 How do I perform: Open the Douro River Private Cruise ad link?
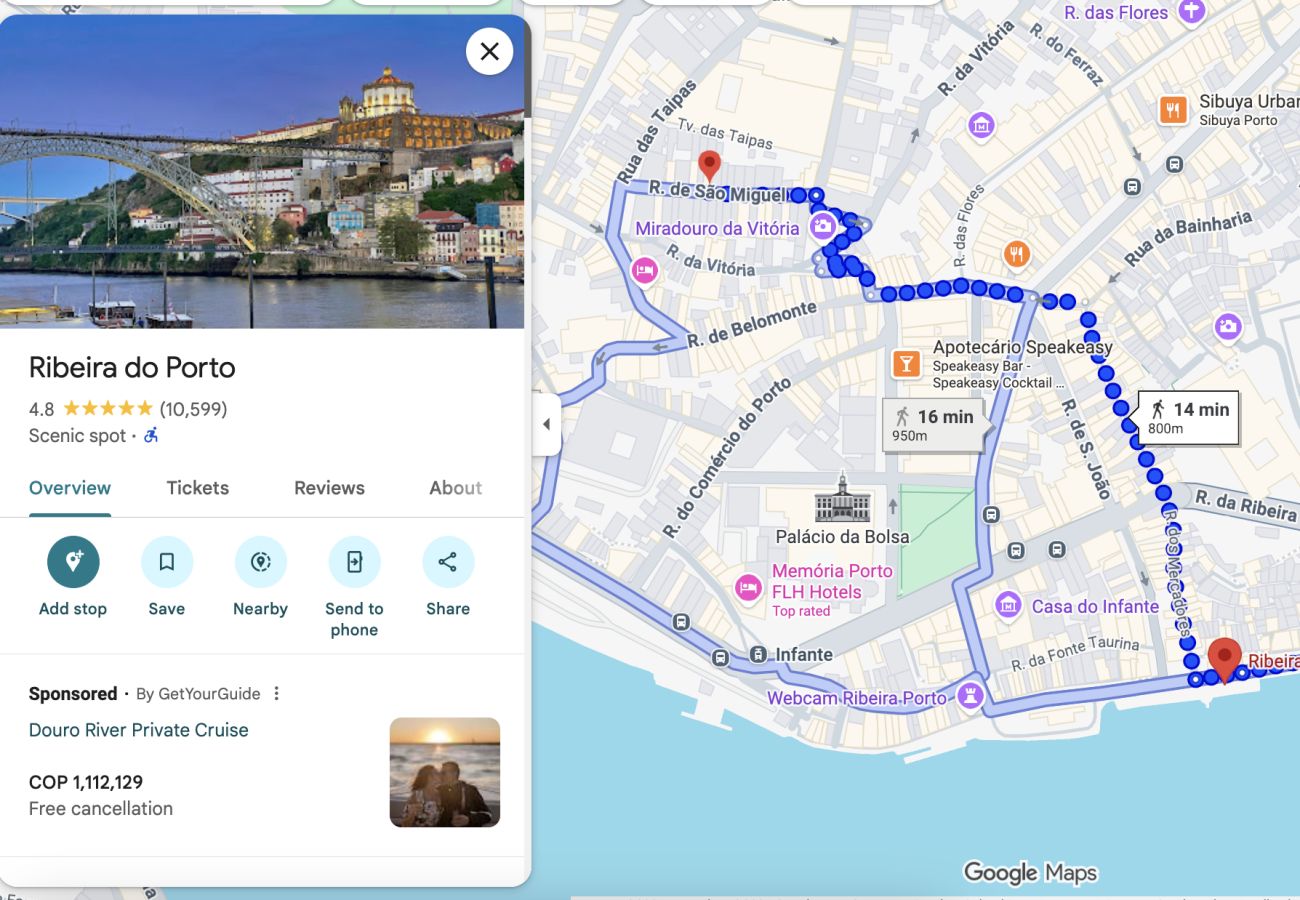pyautogui.click(x=138, y=730)
